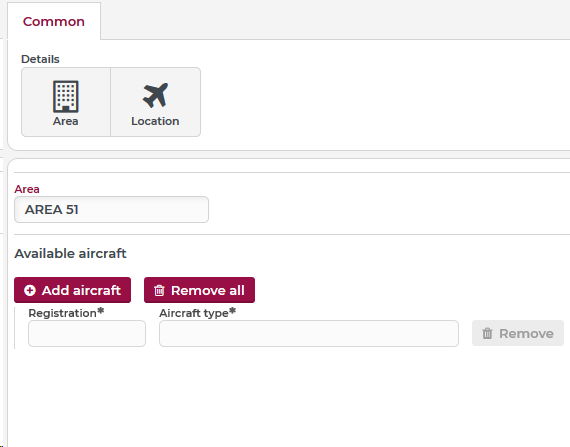This screenshot has height=447, width=570.
Task: Select the airplane icon for Location details
Action: pos(155,95)
